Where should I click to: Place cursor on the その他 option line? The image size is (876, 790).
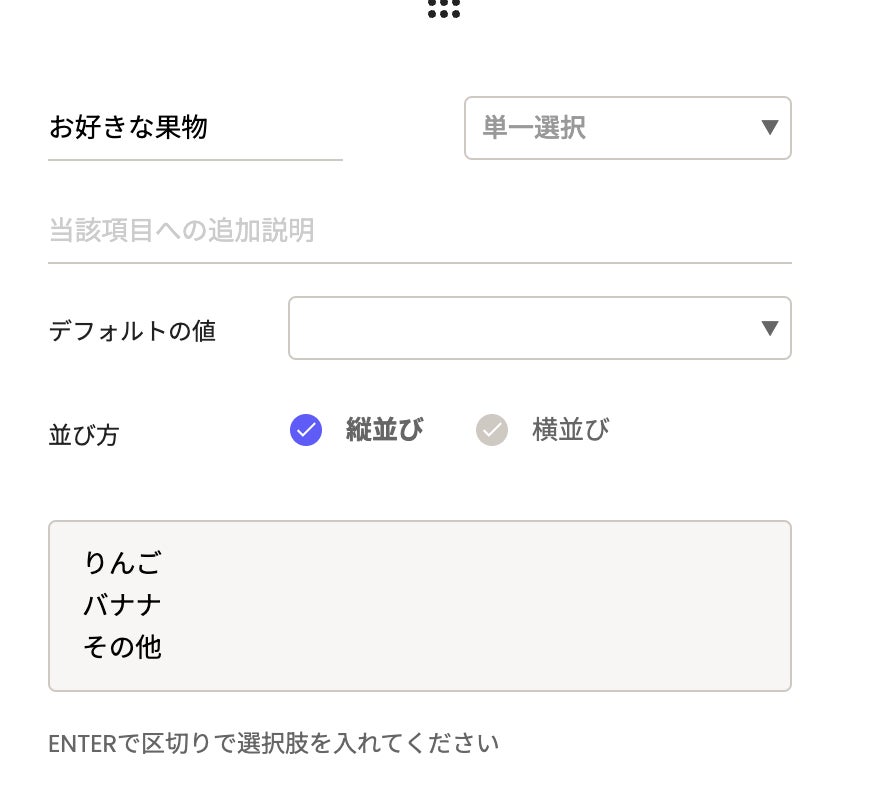122,647
